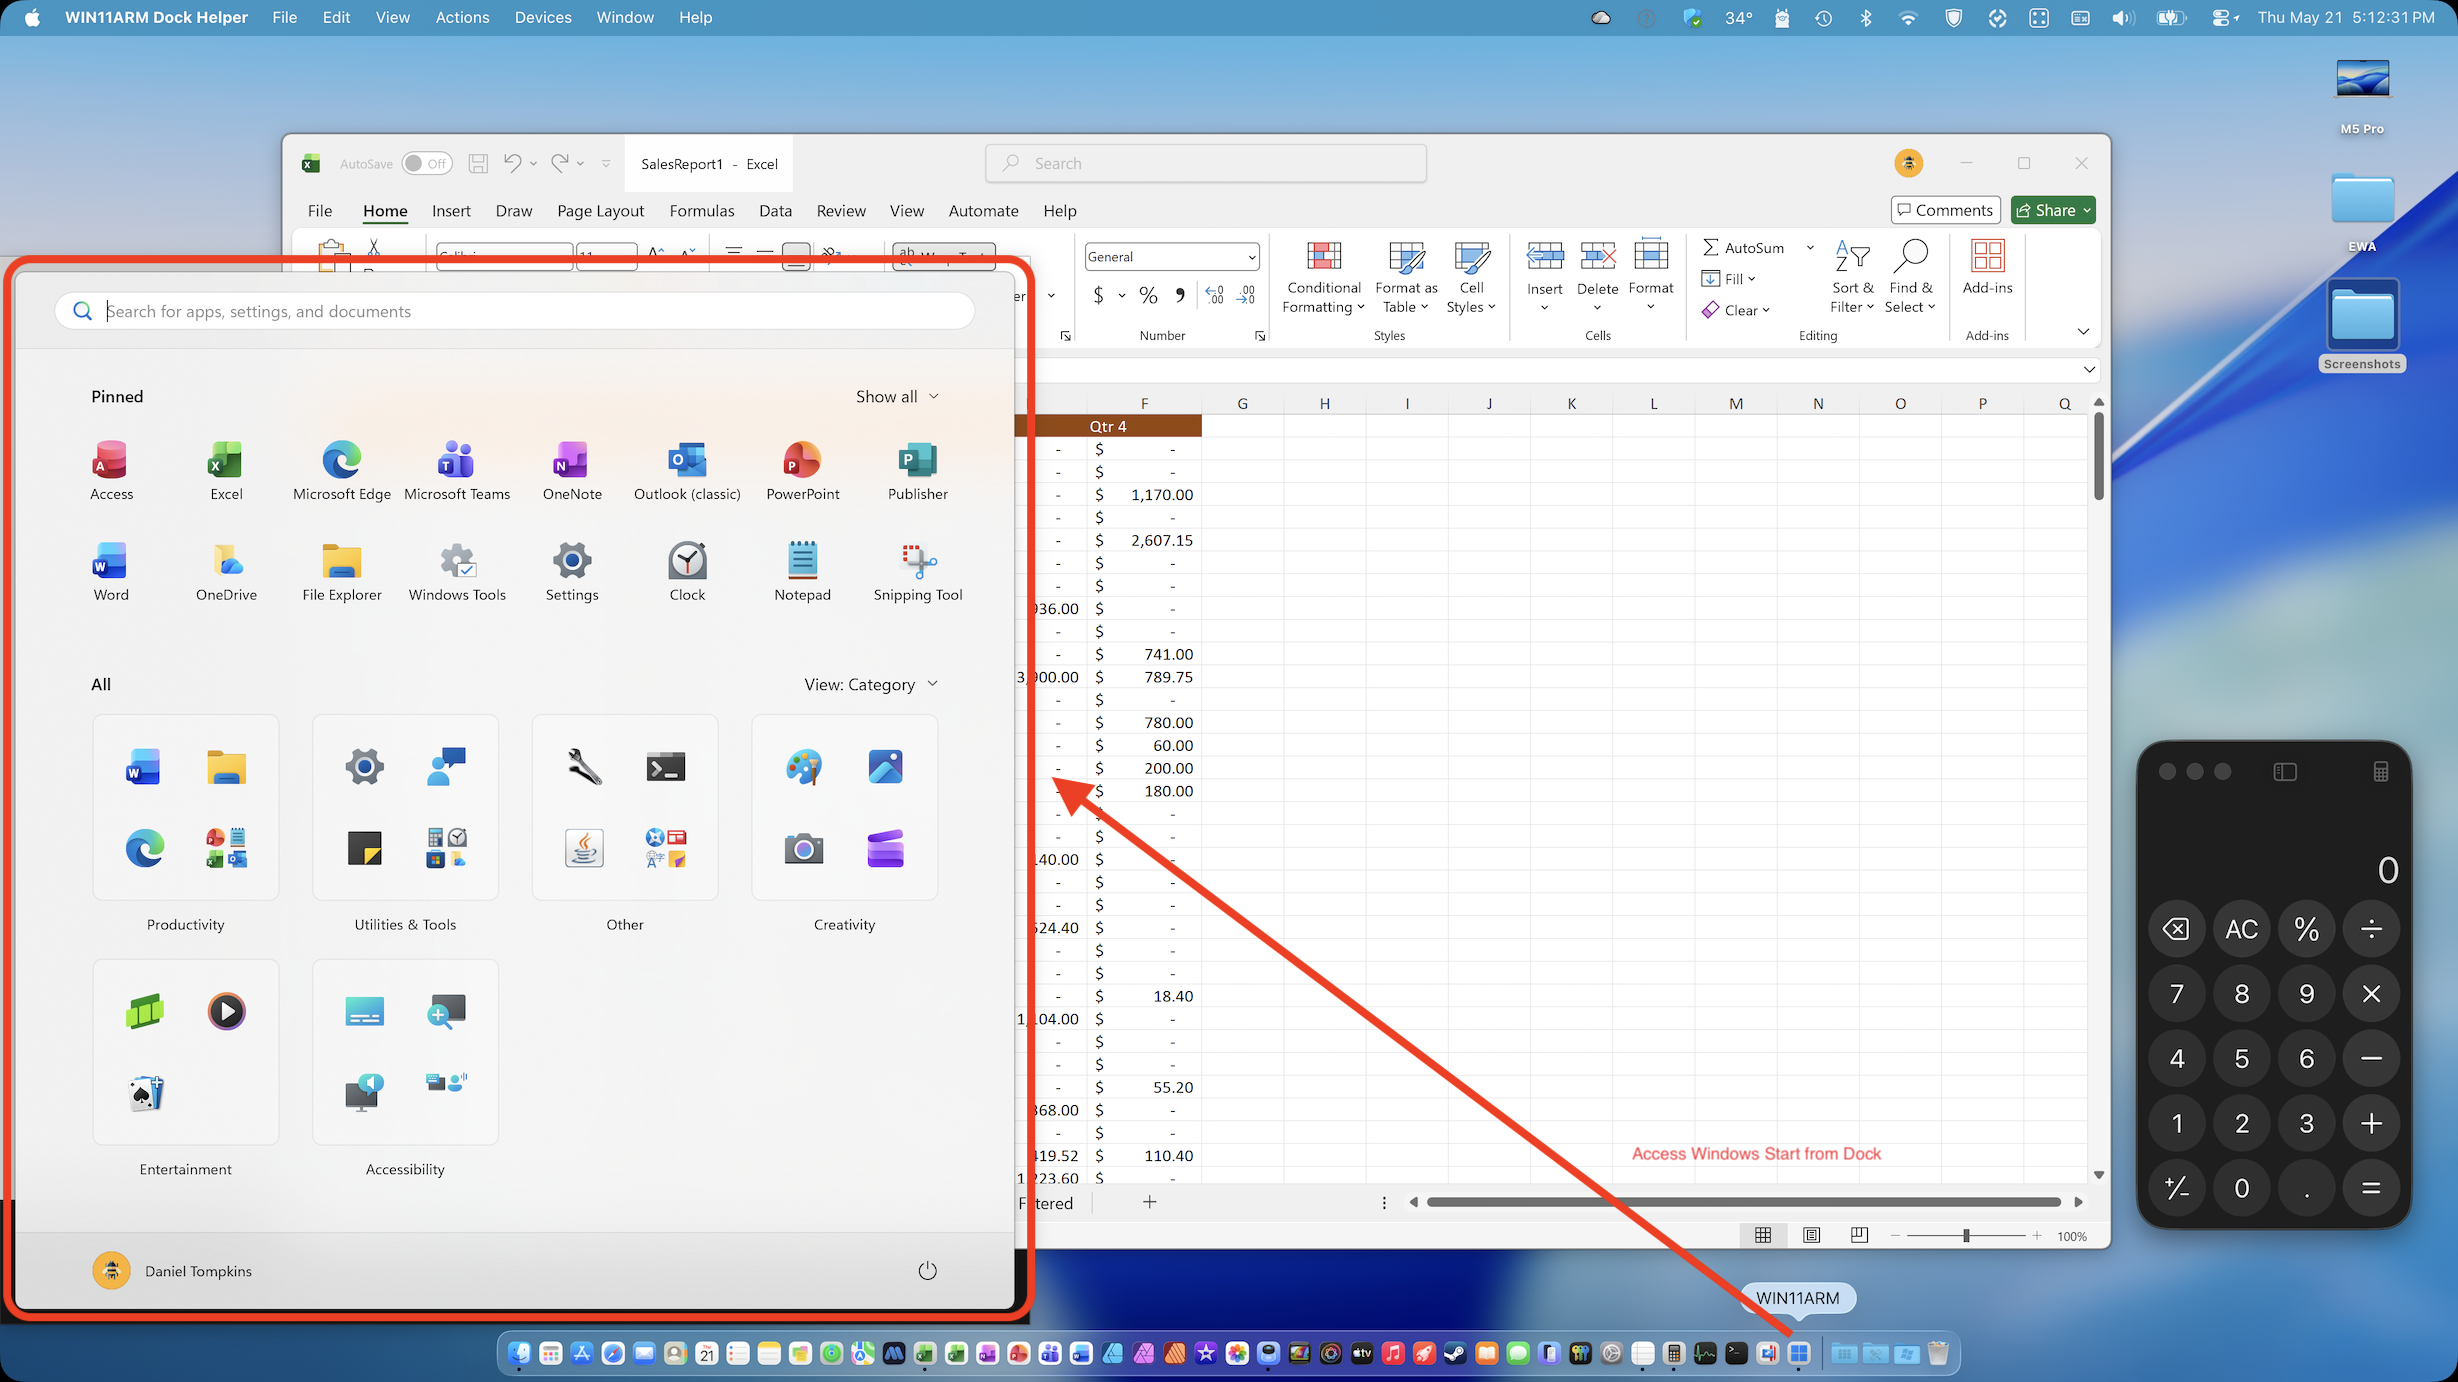The height and width of the screenshot is (1382, 2458).
Task: Switch to Page Layout view in the status bar
Action: coord(1811,1236)
